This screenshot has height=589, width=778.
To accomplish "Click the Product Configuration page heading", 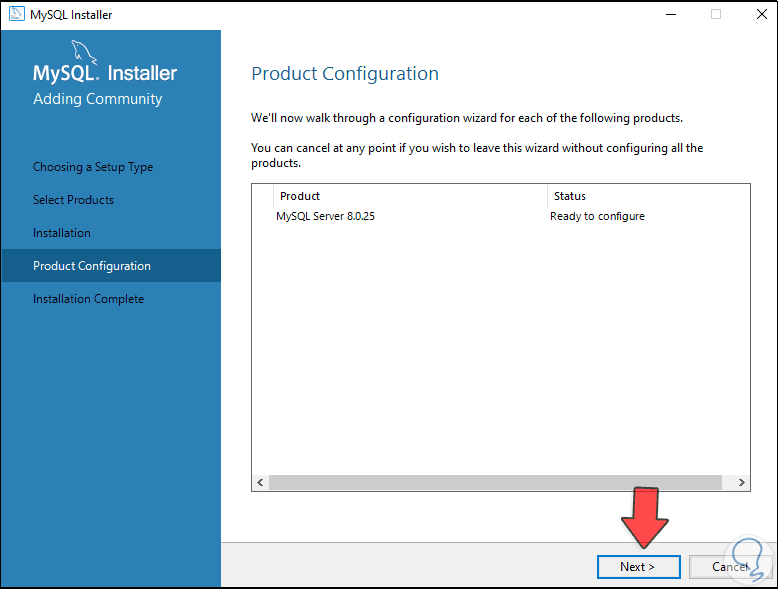I will pos(345,74).
